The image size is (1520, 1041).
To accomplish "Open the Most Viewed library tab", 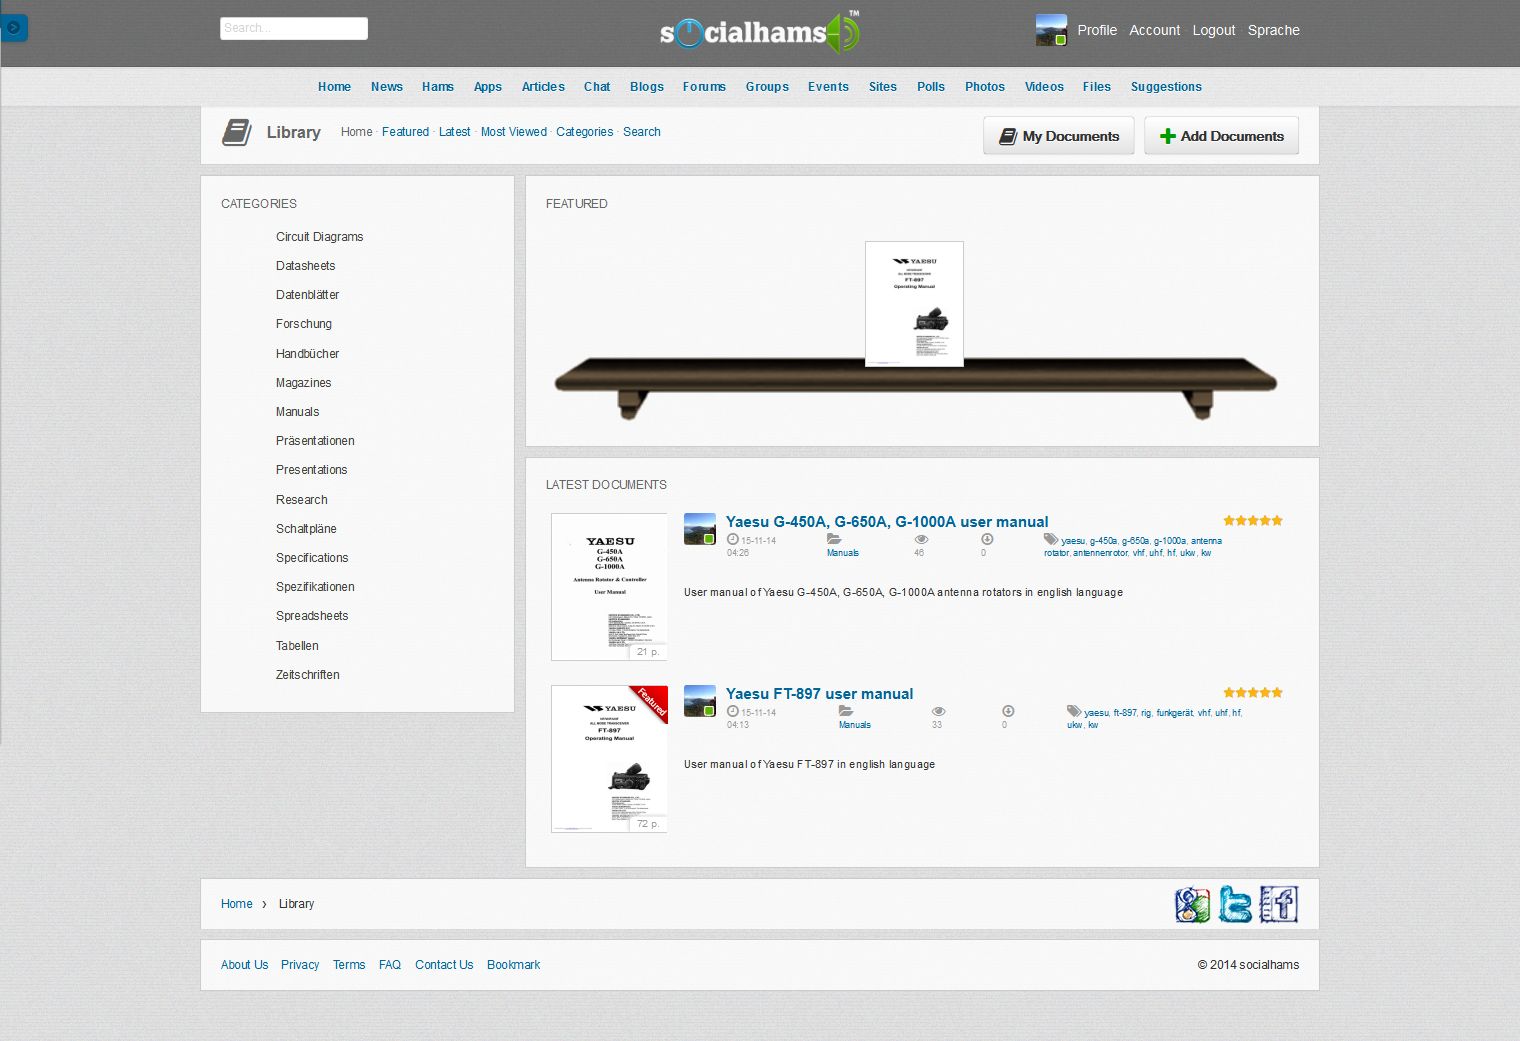I will tap(514, 132).
